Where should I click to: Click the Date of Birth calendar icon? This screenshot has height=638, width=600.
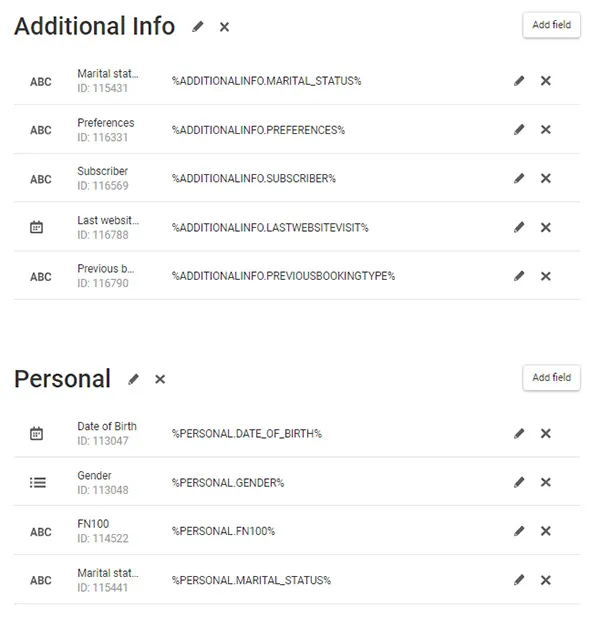(x=37, y=434)
